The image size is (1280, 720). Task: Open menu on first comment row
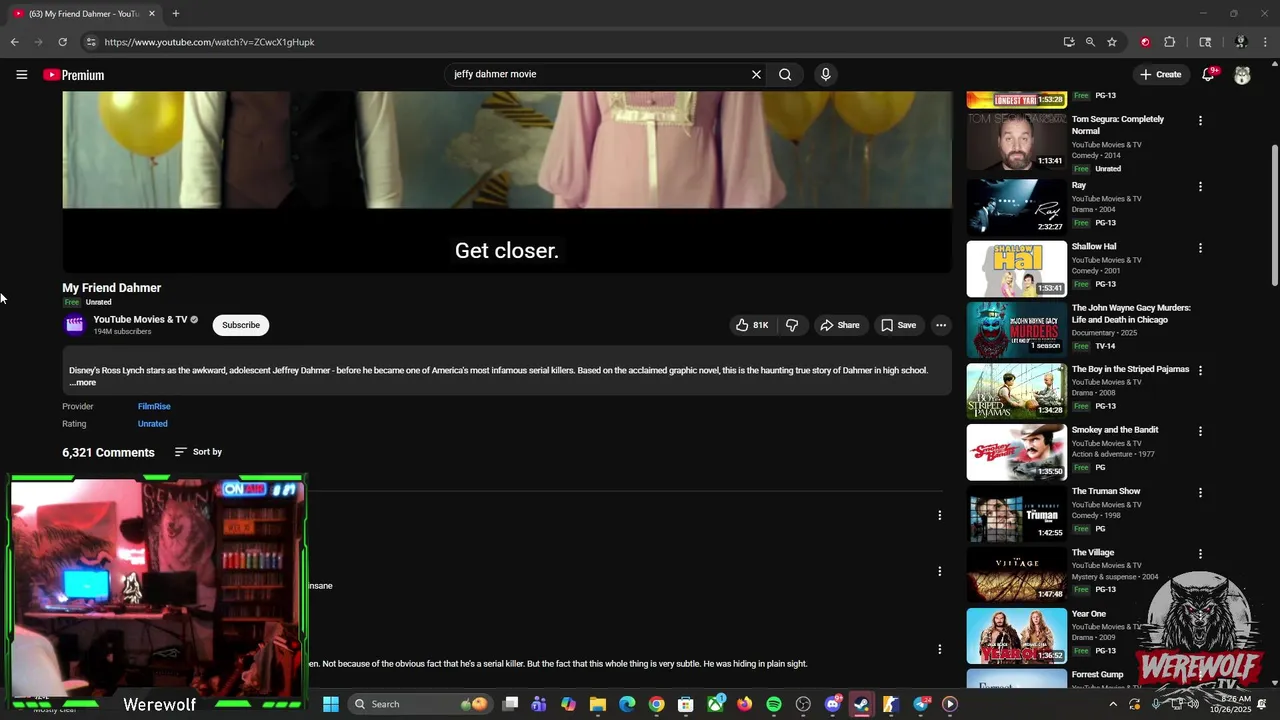point(939,515)
